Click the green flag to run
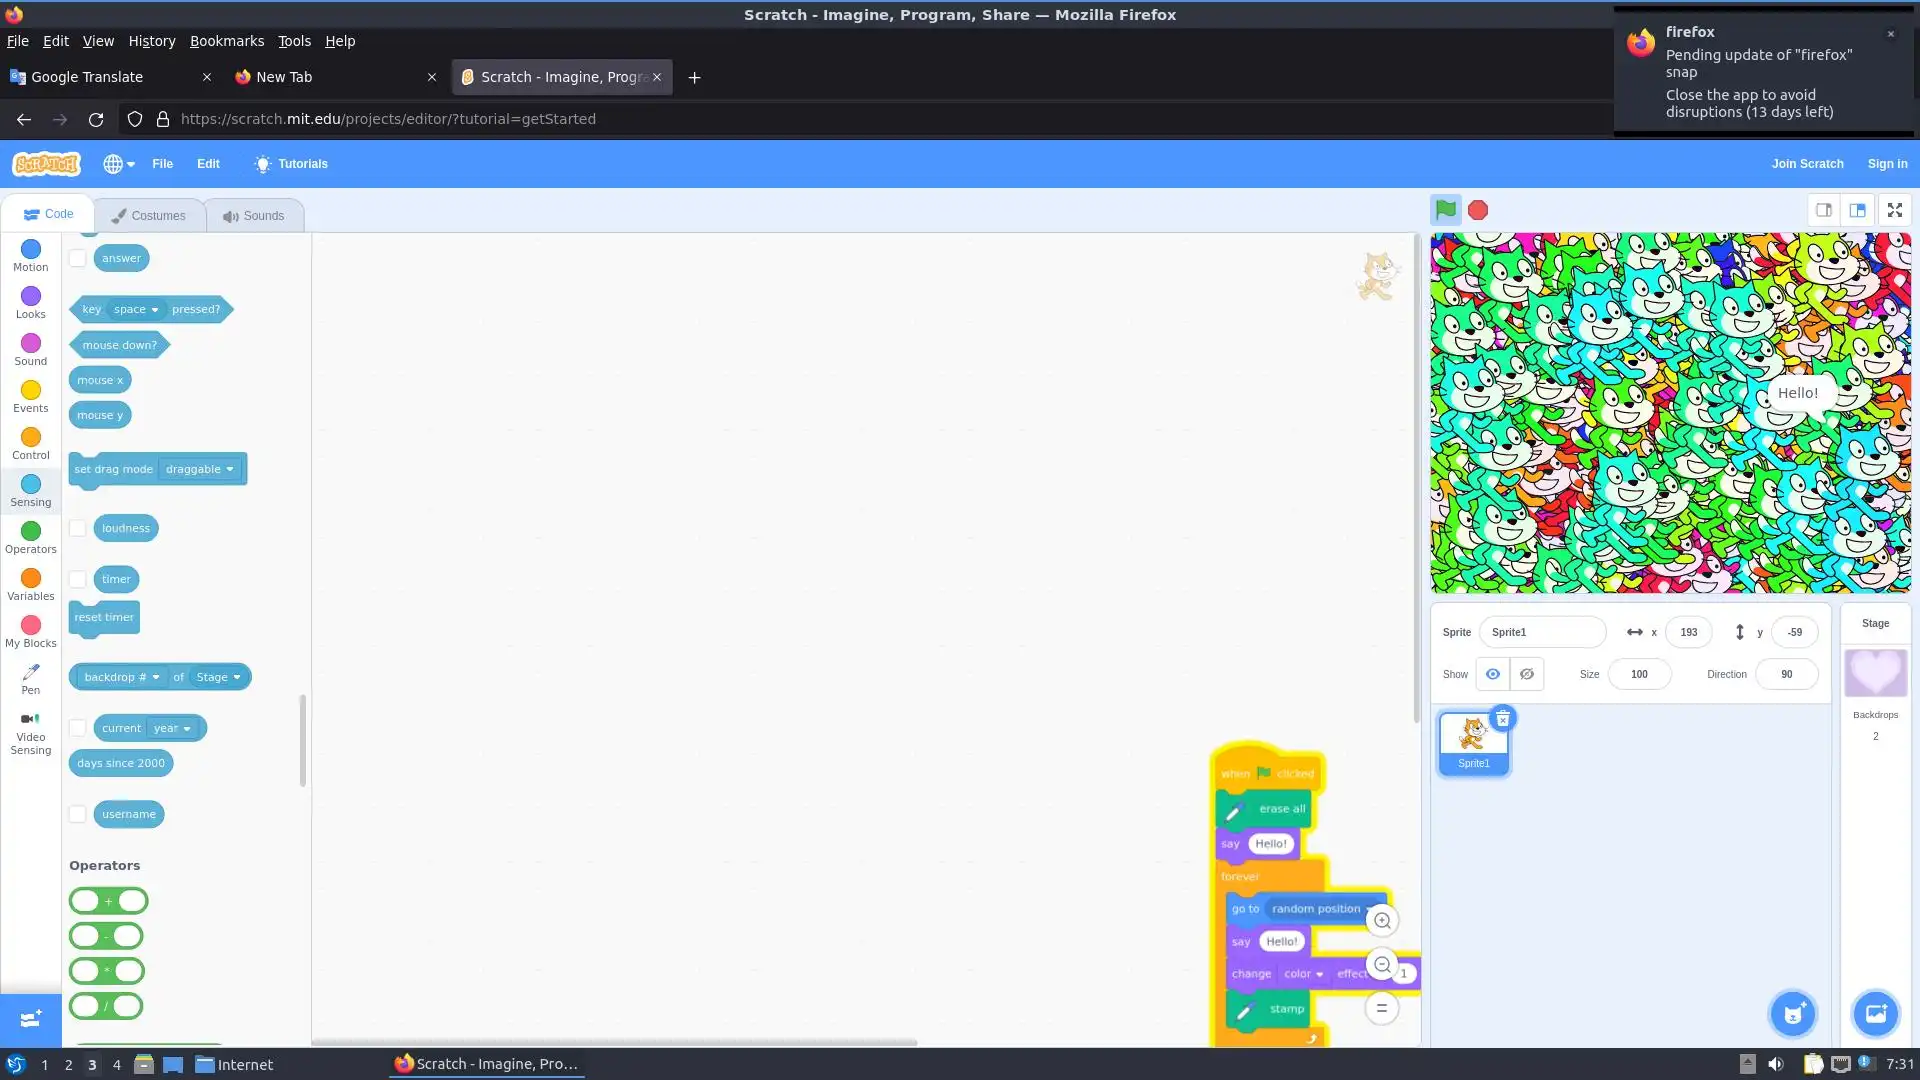The height and width of the screenshot is (1080, 1920). point(1445,210)
